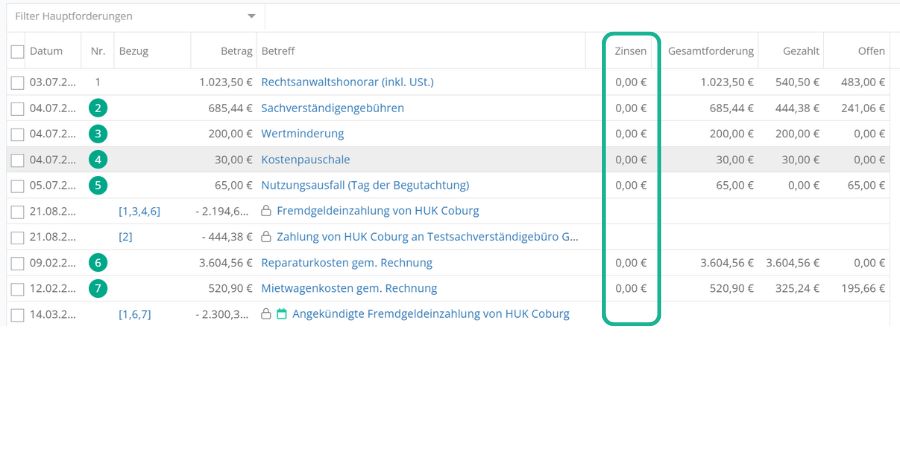Viewport: 900px width, 450px height.
Task: Click the green number 4 badge
Action: pyautogui.click(x=98, y=159)
